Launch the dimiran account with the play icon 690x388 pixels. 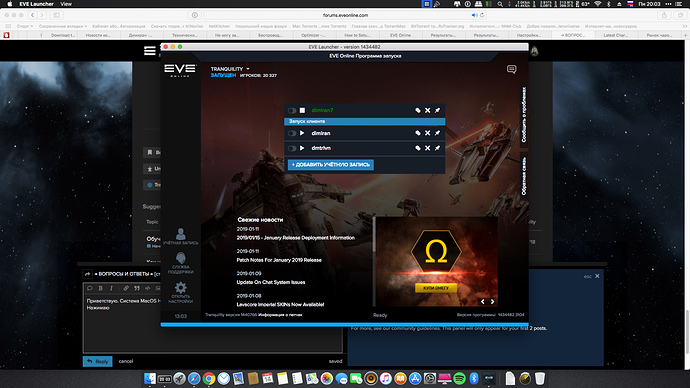click(x=302, y=133)
